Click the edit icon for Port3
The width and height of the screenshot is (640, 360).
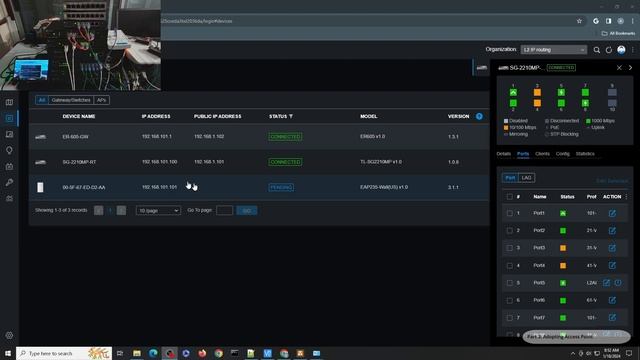tap(612, 248)
